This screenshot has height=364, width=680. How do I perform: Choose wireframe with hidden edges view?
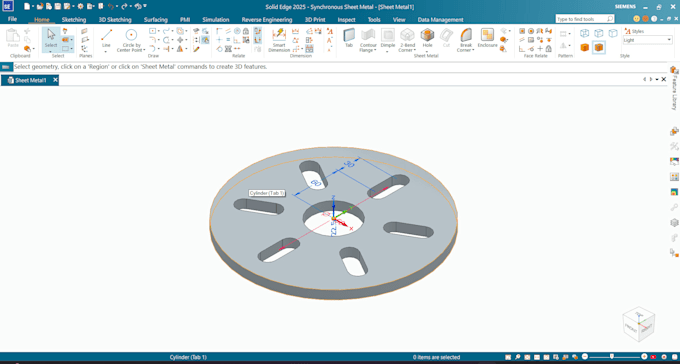click(598, 33)
